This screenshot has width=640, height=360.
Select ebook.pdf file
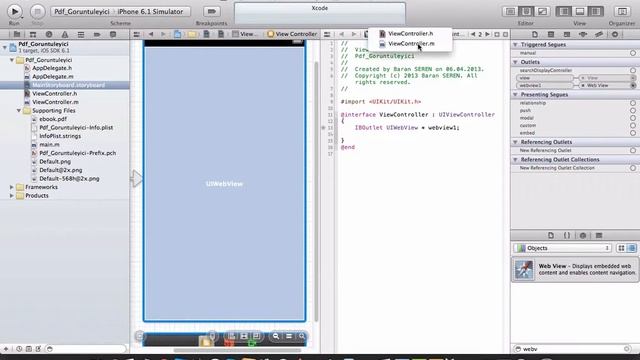pyautogui.click(x=53, y=119)
